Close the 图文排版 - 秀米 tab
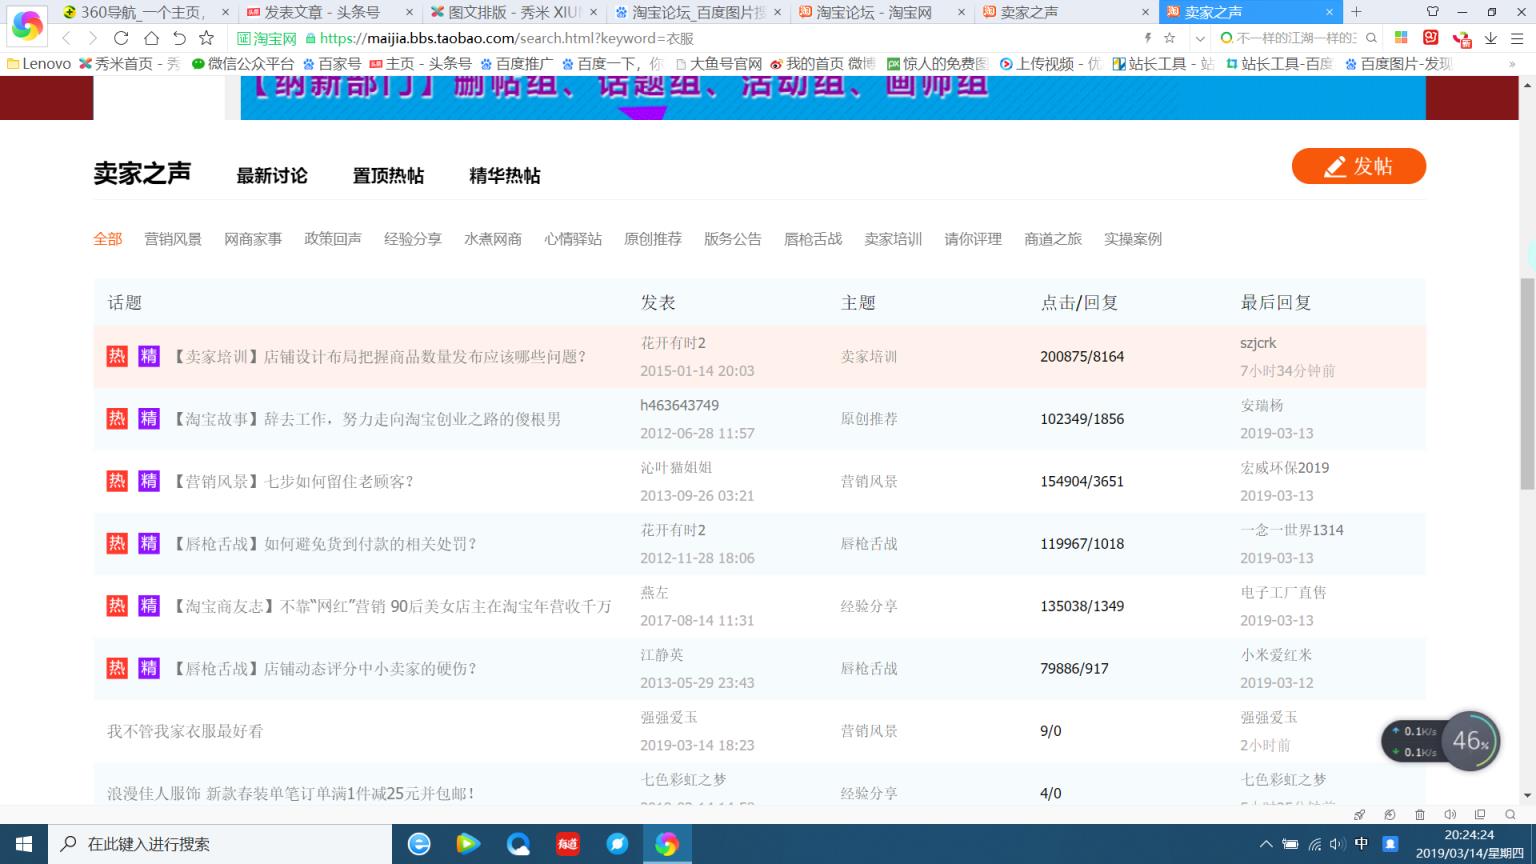The height and width of the screenshot is (864, 1536). (594, 12)
